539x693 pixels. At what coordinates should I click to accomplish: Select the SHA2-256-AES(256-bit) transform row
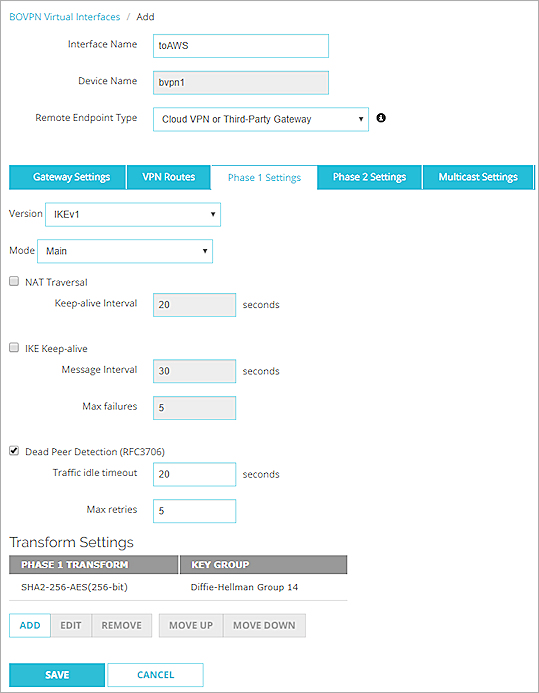[x=178, y=587]
